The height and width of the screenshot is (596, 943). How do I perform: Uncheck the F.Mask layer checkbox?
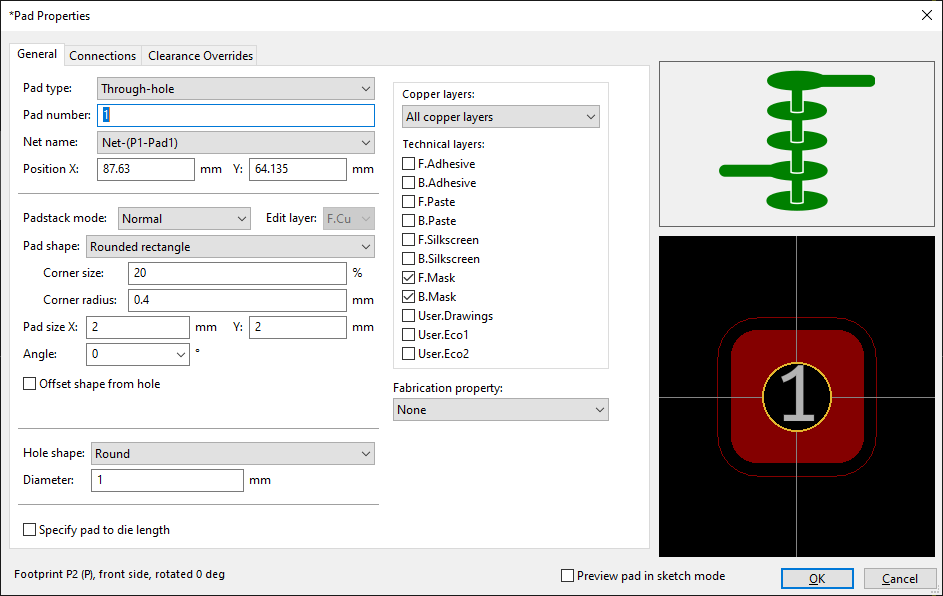pos(408,278)
